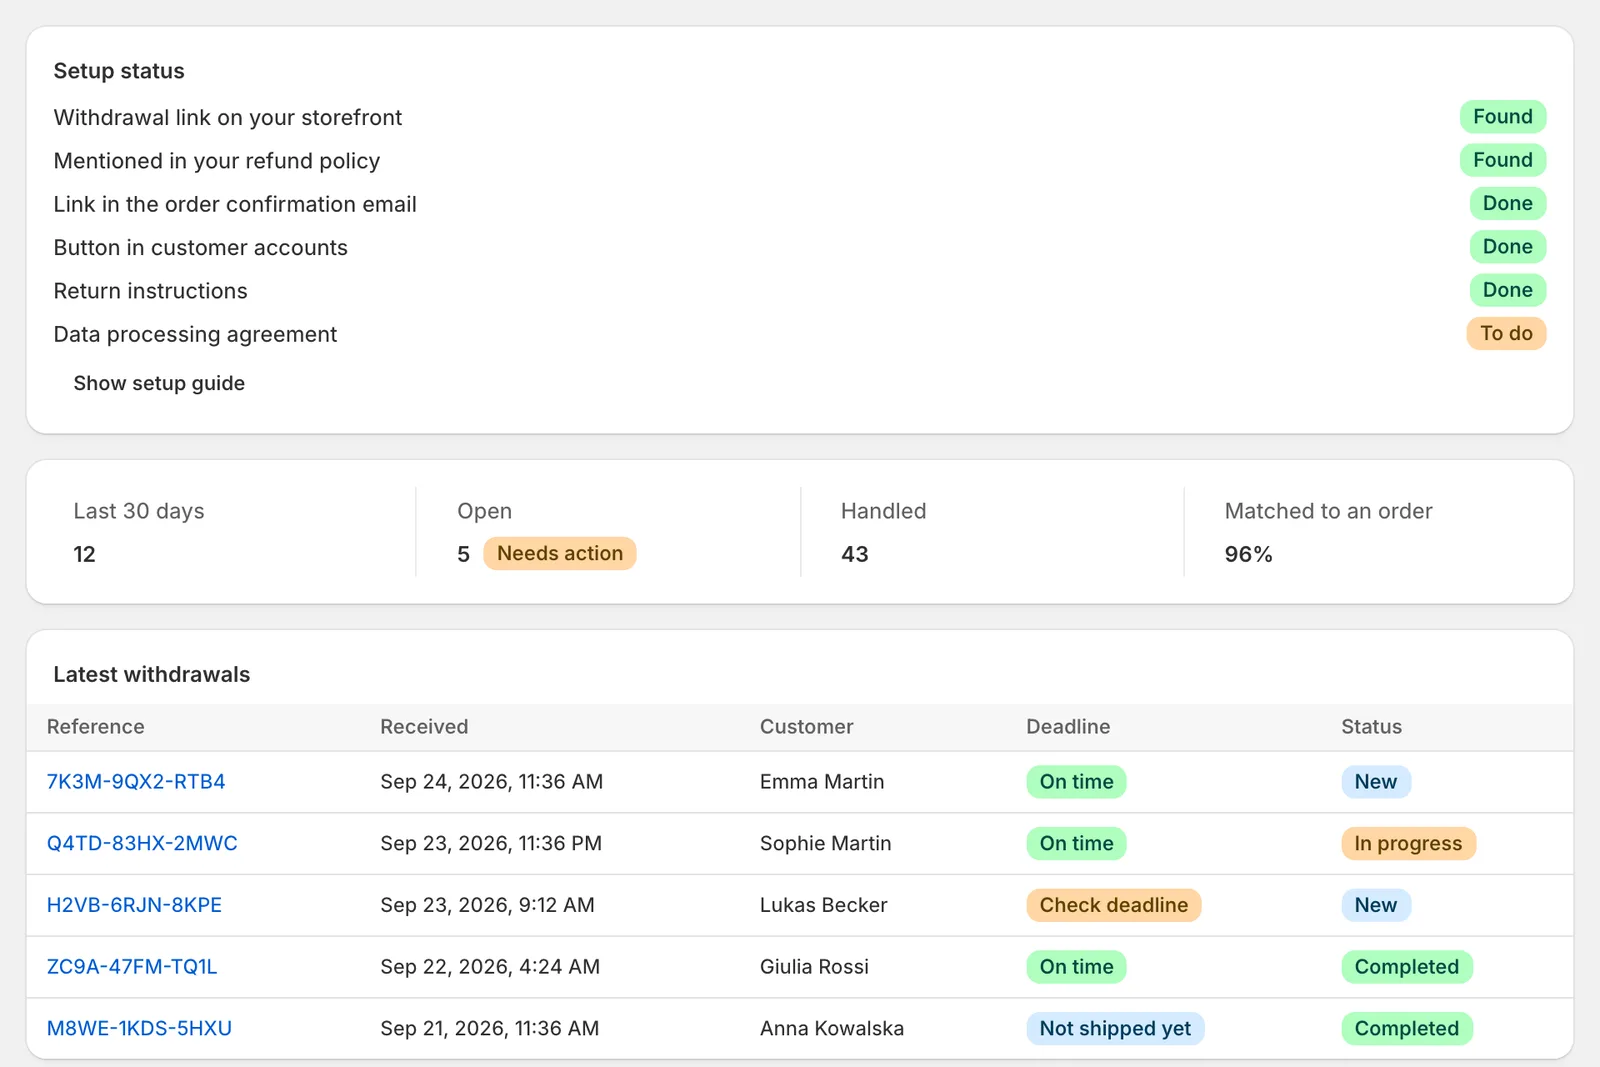1600x1067 pixels.
Task: Click received date Sep 22, 2026, 4:24 AM
Action: [490, 967]
